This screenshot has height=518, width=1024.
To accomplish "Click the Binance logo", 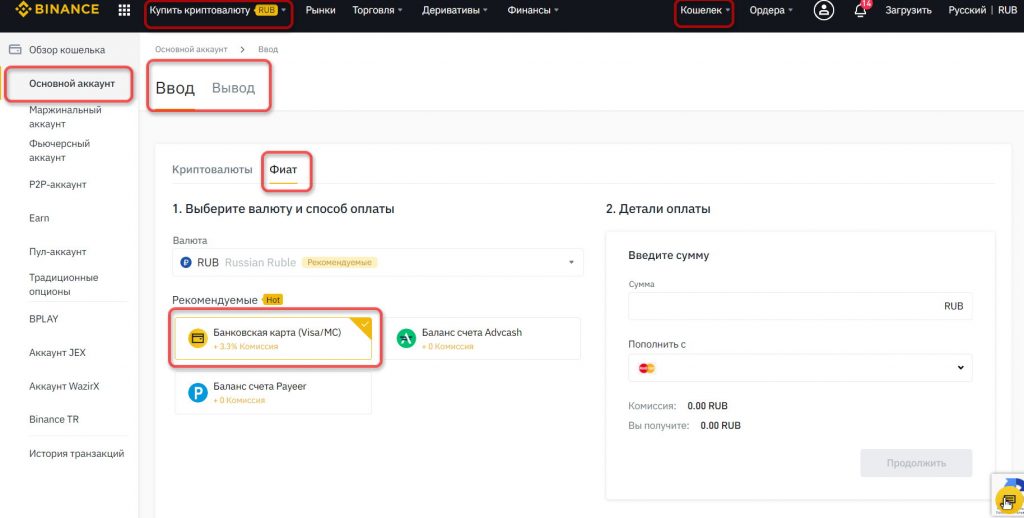I will coord(57,9).
